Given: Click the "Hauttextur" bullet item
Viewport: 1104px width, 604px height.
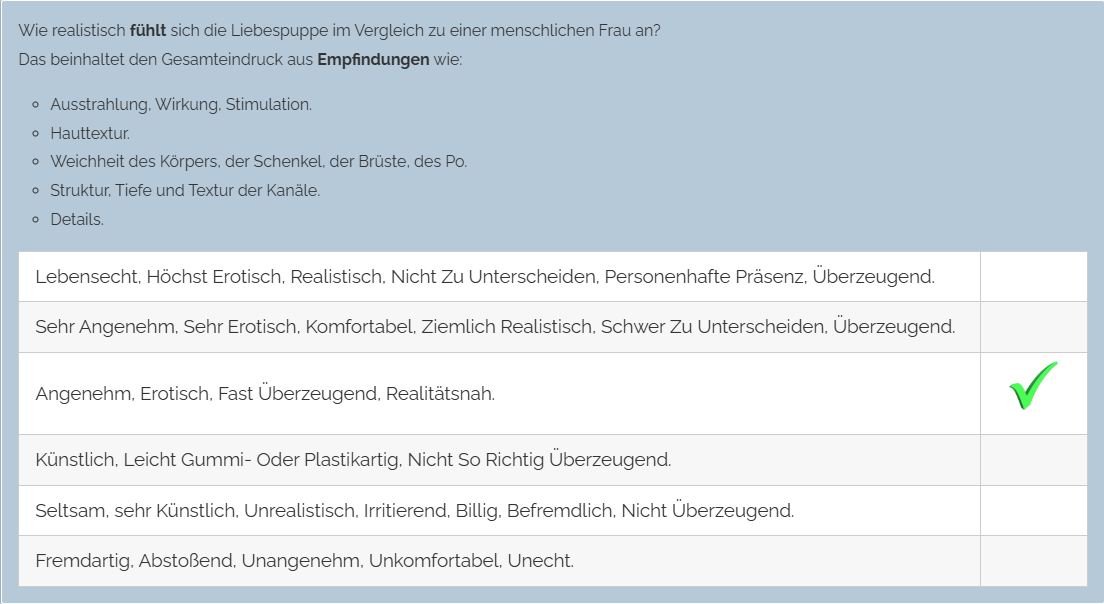Looking at the screenshot, I should [x=90, y=133].
